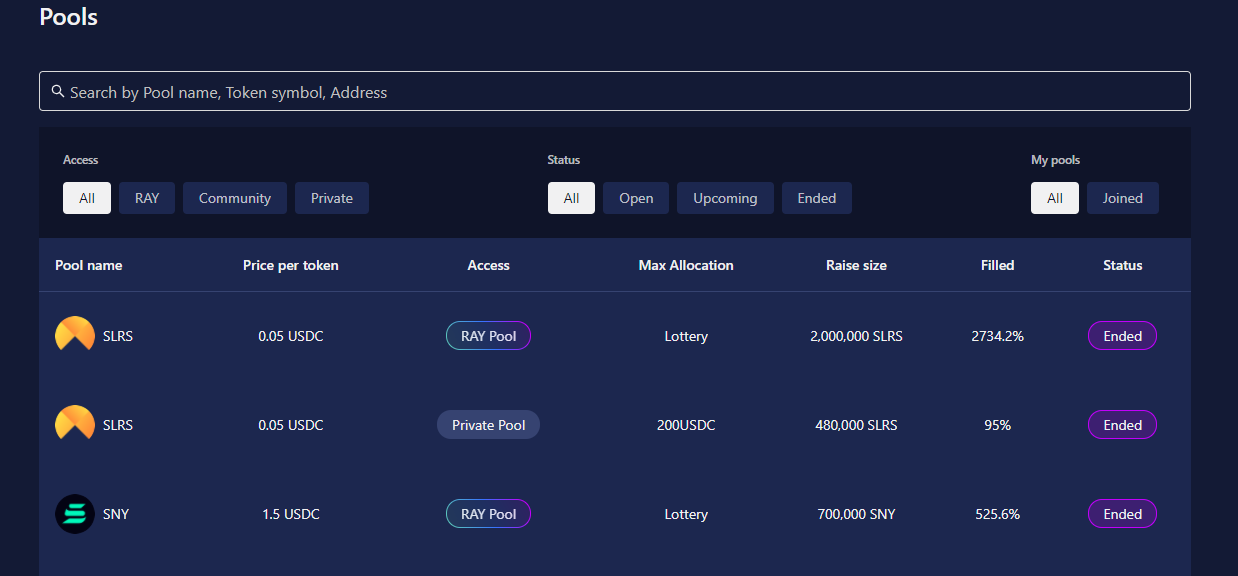1238x576 pixels.
Task: Filter access by RAY
Action: [147, 198]
